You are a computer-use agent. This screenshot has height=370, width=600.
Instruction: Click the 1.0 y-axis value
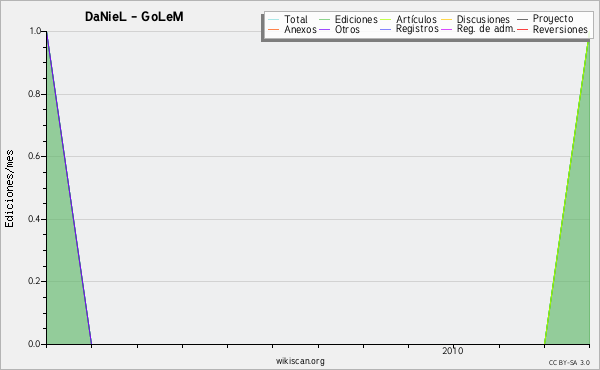35,31
